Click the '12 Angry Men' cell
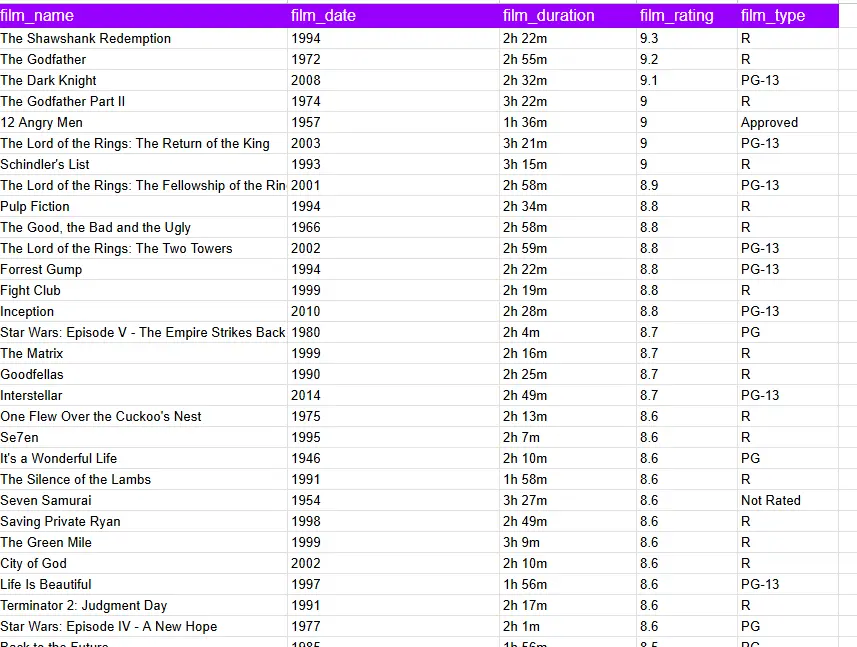Viewport: 857px width, 647px height. pos(143,122)
